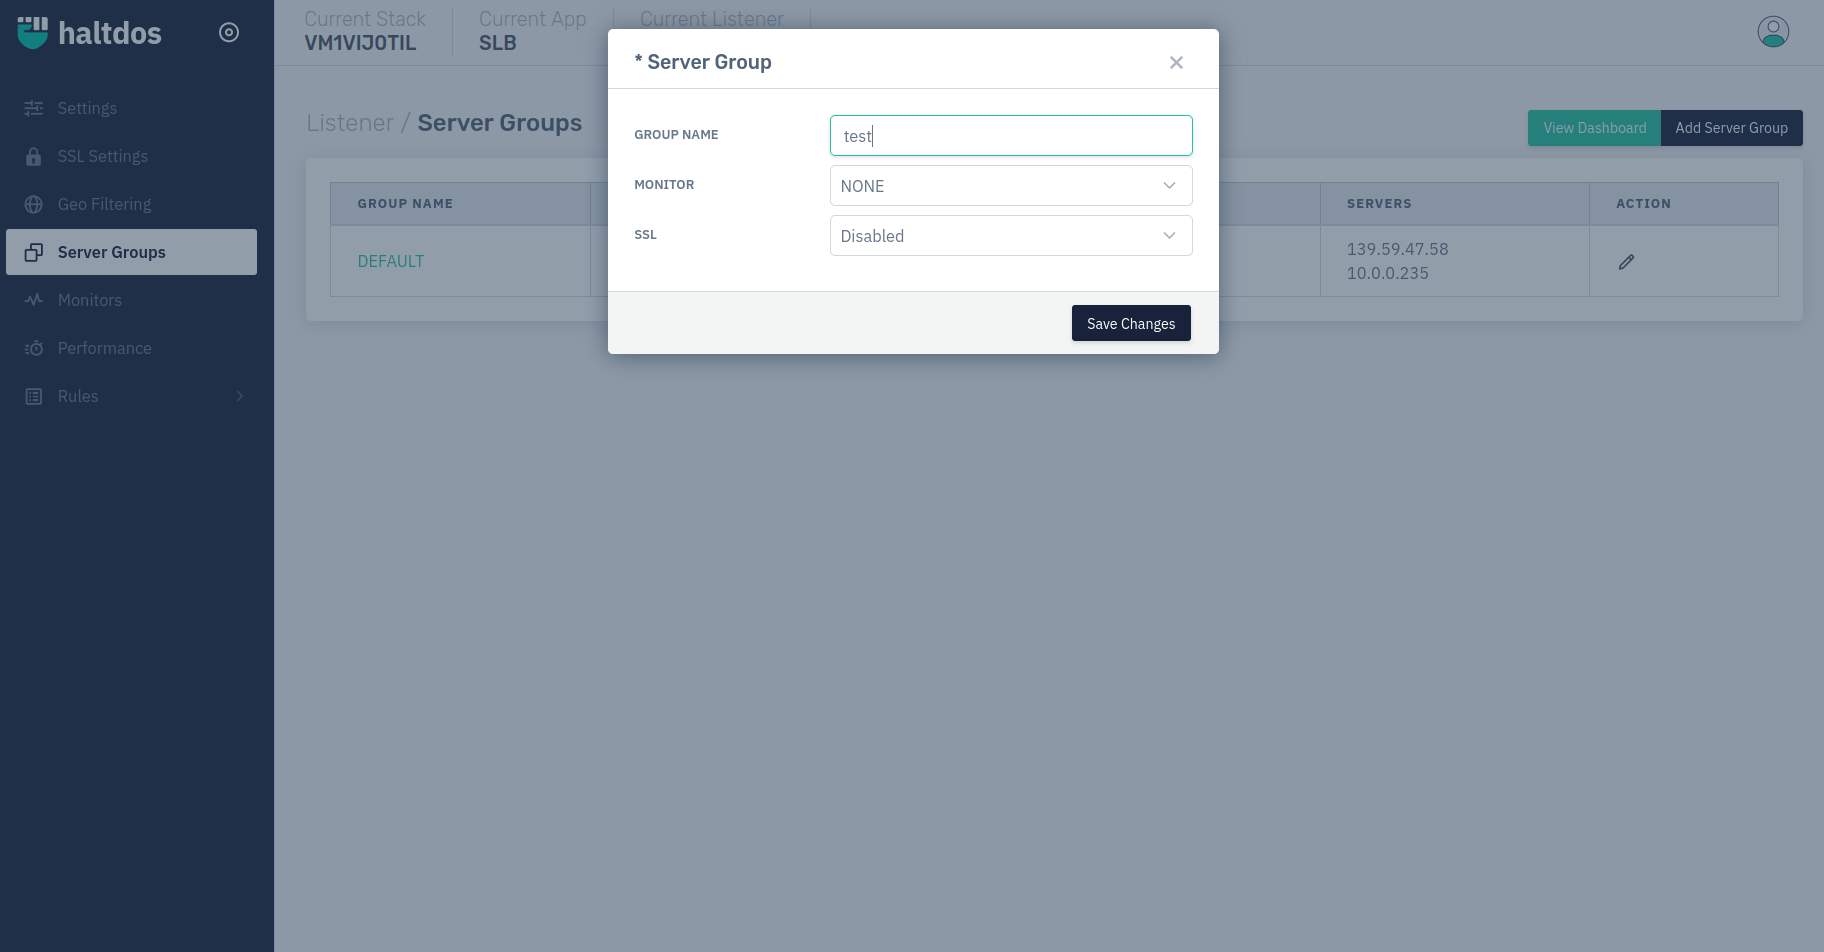Click the SERVERS column header

coord(1379,204)
